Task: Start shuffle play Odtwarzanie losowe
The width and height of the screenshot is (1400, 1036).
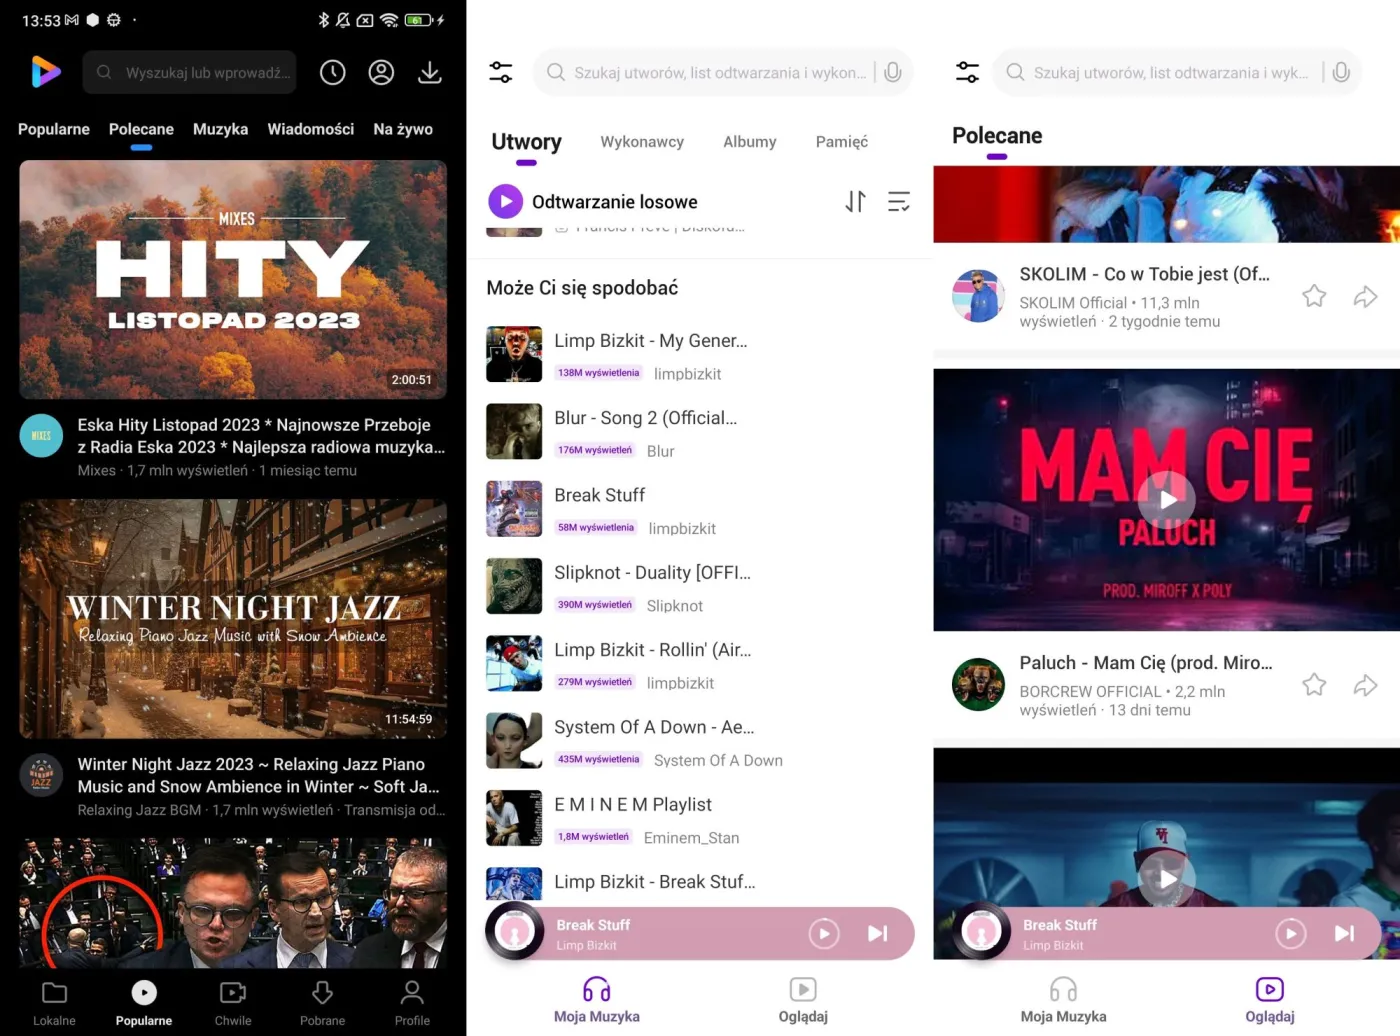Action: pos(506,202)
